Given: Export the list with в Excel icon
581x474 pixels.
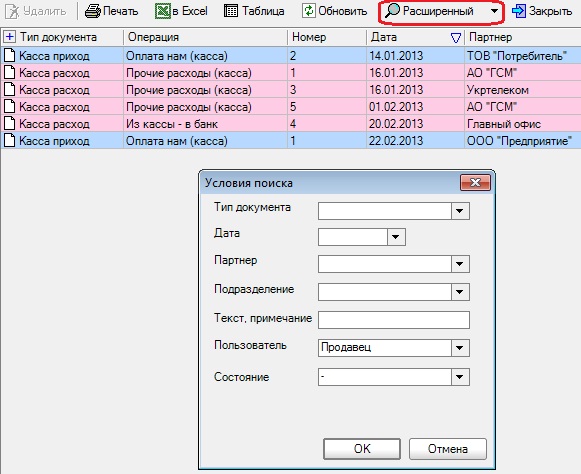Looking at the screenshot, I should (162, 11).
